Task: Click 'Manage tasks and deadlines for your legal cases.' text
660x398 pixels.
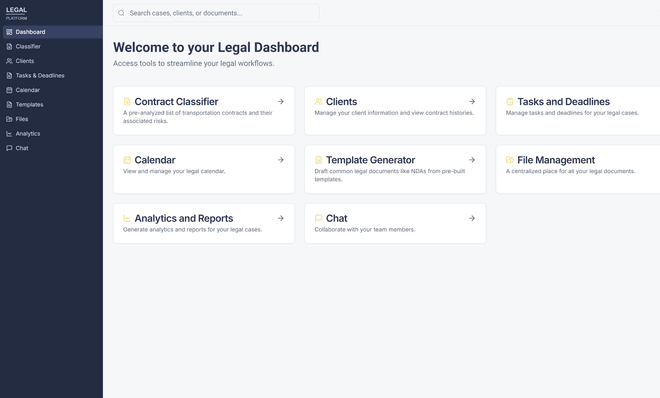Action: (572, 113)
